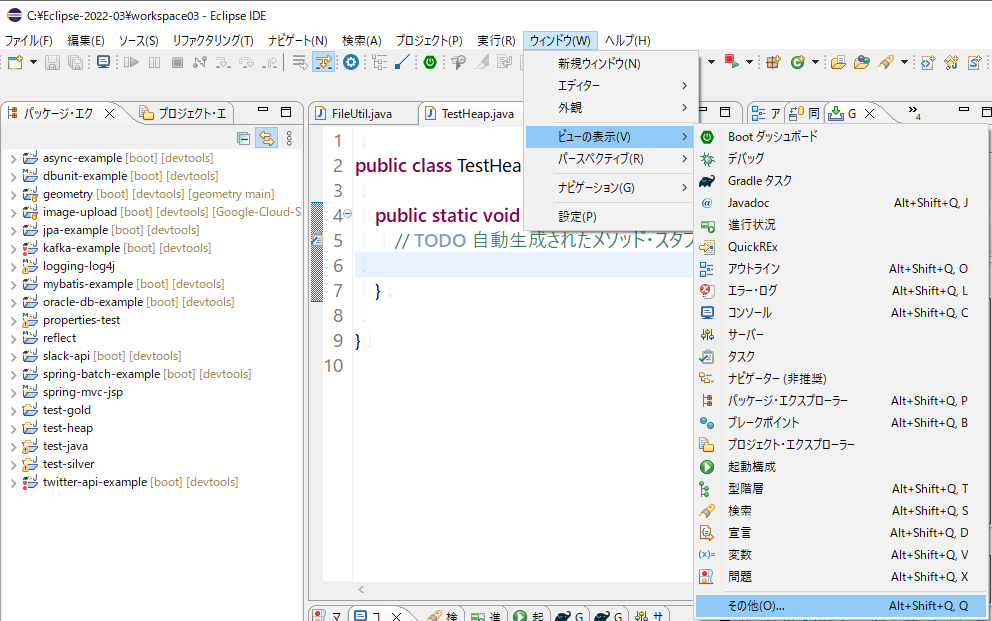Switch to FileUtil.java editor tab
The height and width of the screenshot is (621, 992).
(361, 114)
